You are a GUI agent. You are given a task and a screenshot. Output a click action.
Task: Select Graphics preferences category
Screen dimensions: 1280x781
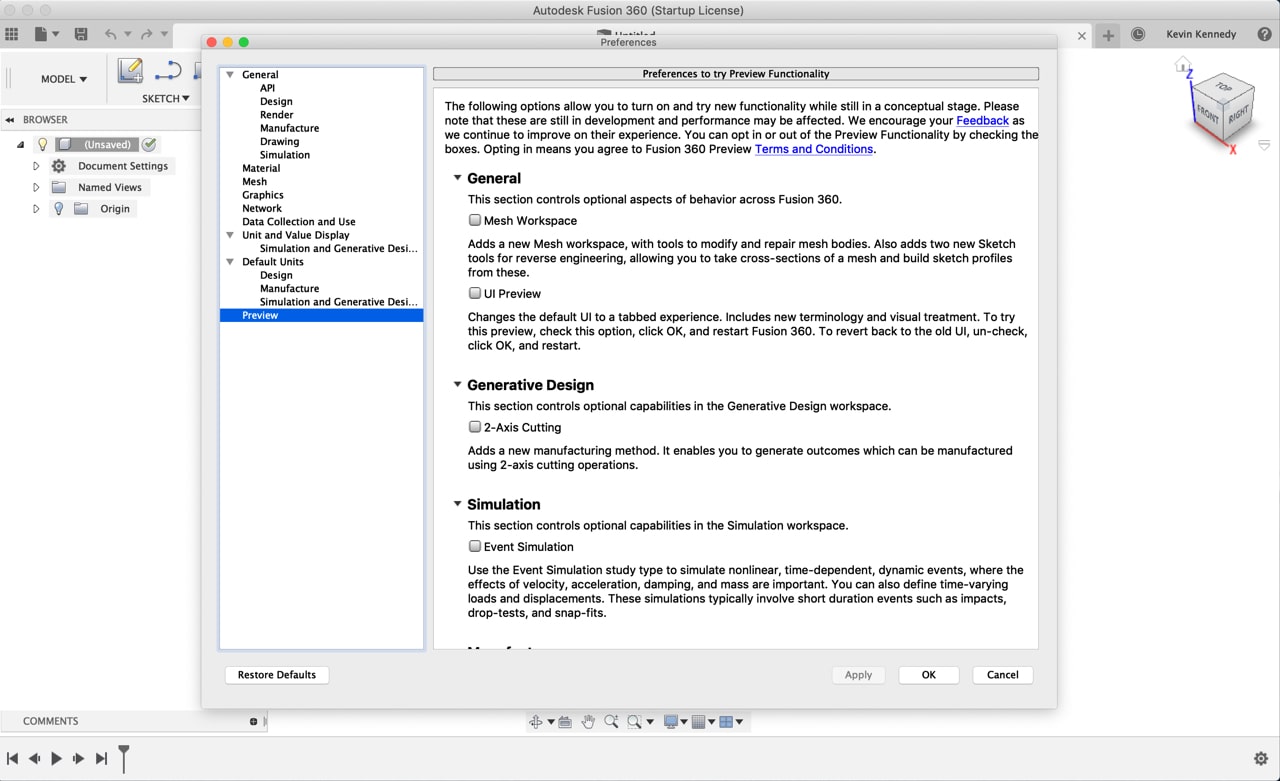[263, 195]
